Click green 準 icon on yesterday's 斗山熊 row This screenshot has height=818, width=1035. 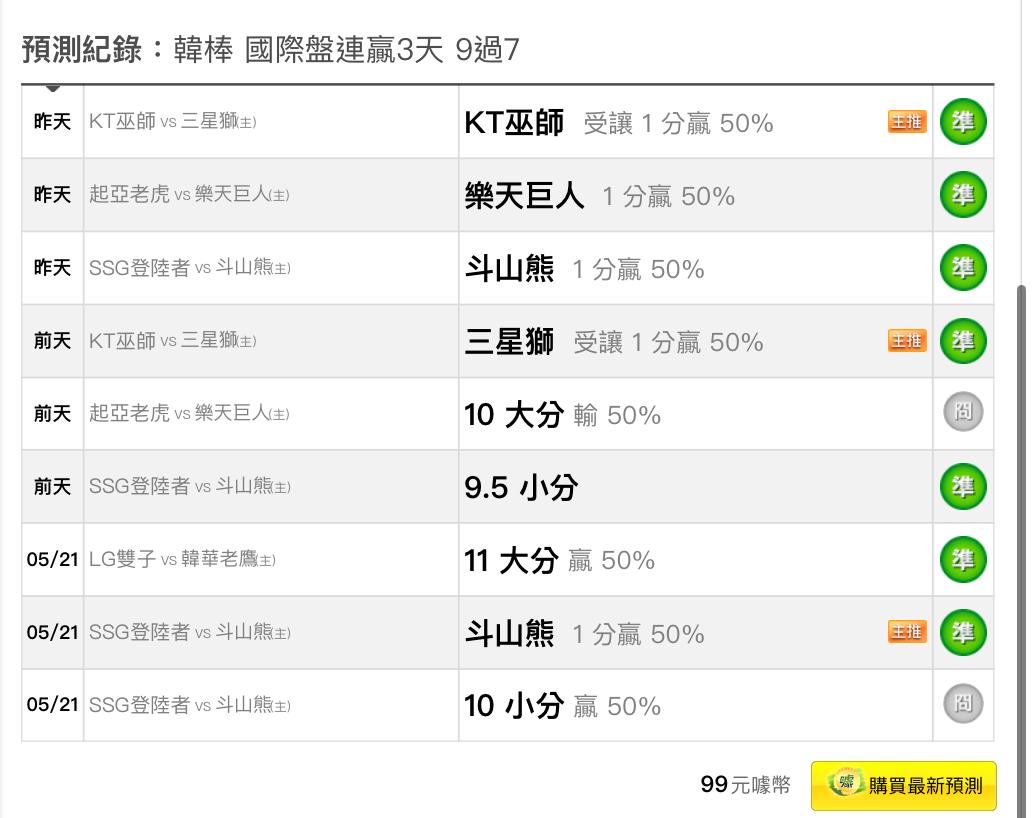[963, 268]
